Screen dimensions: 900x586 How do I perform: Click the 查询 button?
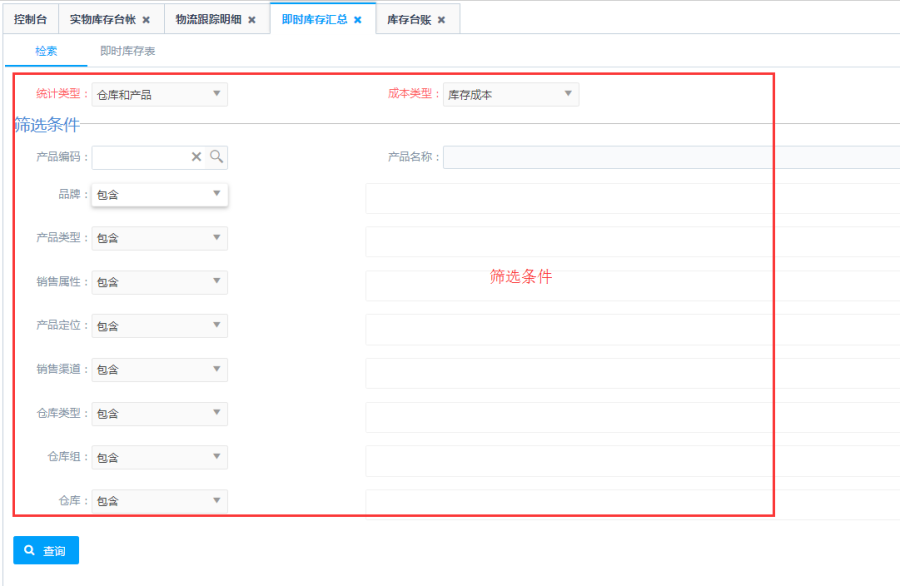point(46,551)
